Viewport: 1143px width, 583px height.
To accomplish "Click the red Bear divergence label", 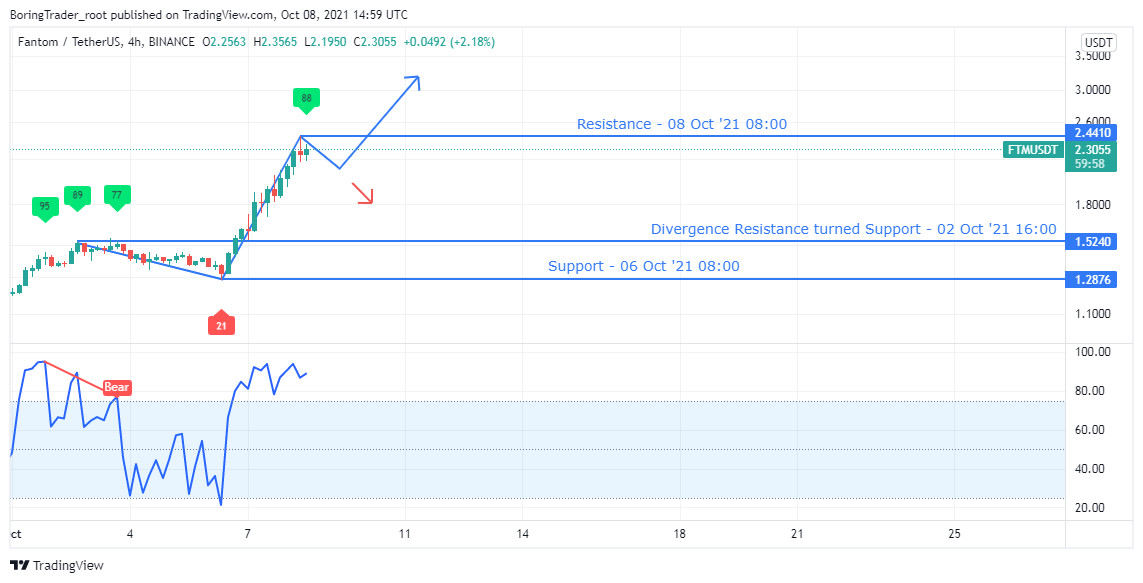I will 117,388.
